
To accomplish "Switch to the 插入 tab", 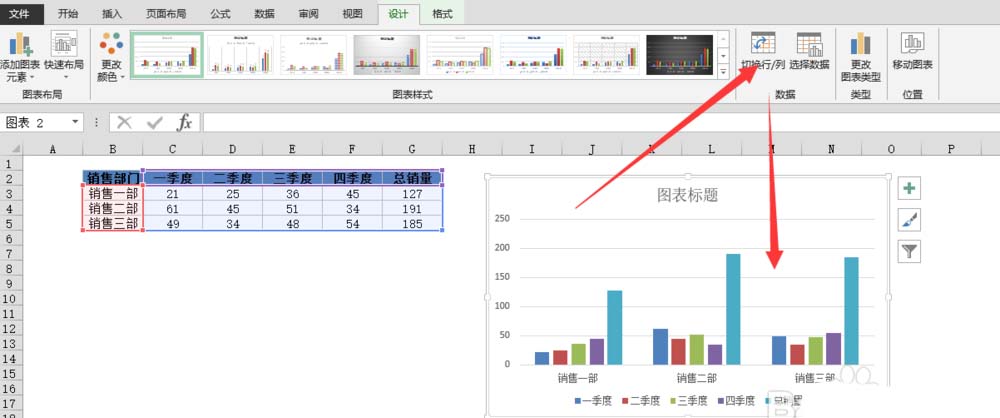I will click(x=112, y=13).
